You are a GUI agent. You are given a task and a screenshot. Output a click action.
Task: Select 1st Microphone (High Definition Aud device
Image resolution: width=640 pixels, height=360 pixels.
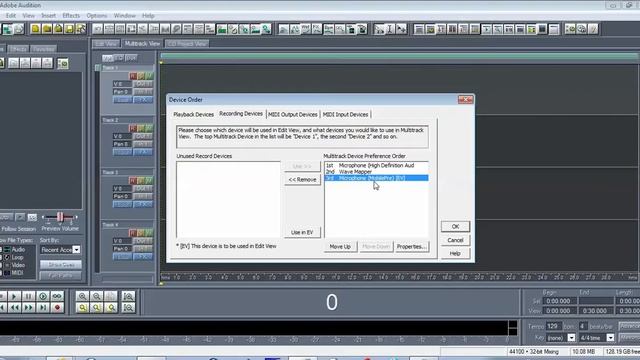pos(376,165)
